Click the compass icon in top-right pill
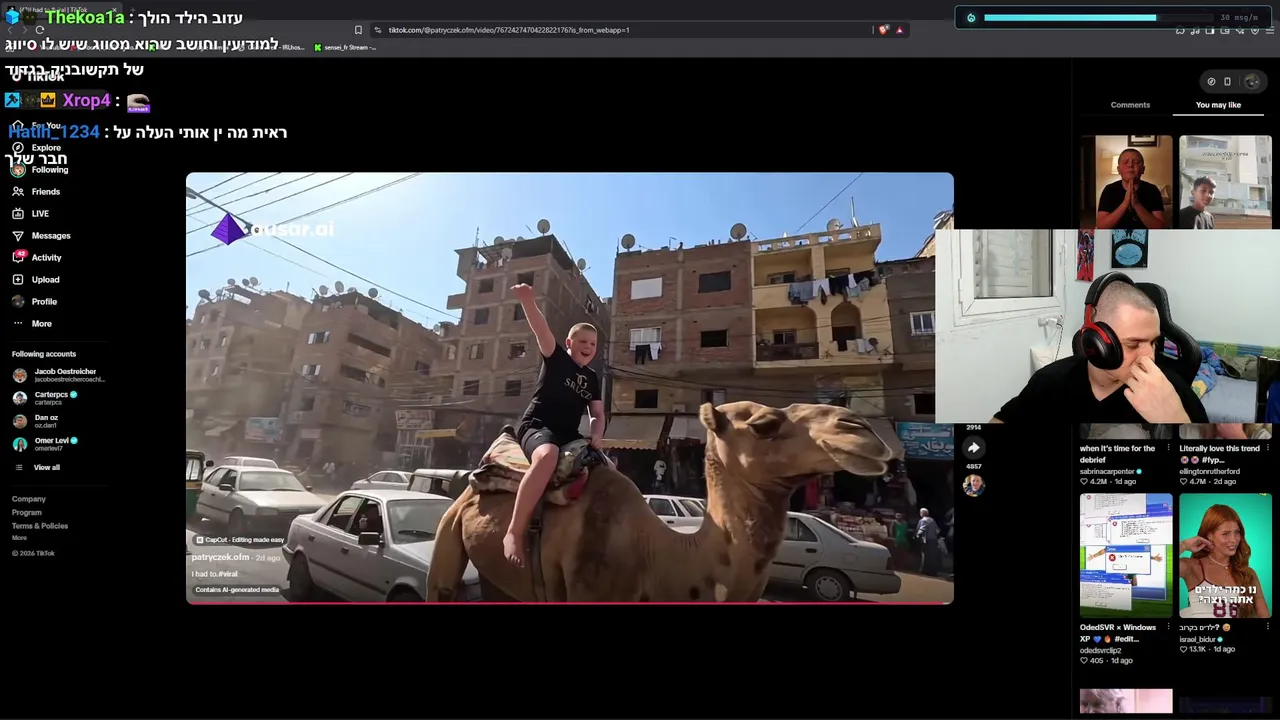Viewport: 1280px width, 720px height. (x=1211, y=82)
